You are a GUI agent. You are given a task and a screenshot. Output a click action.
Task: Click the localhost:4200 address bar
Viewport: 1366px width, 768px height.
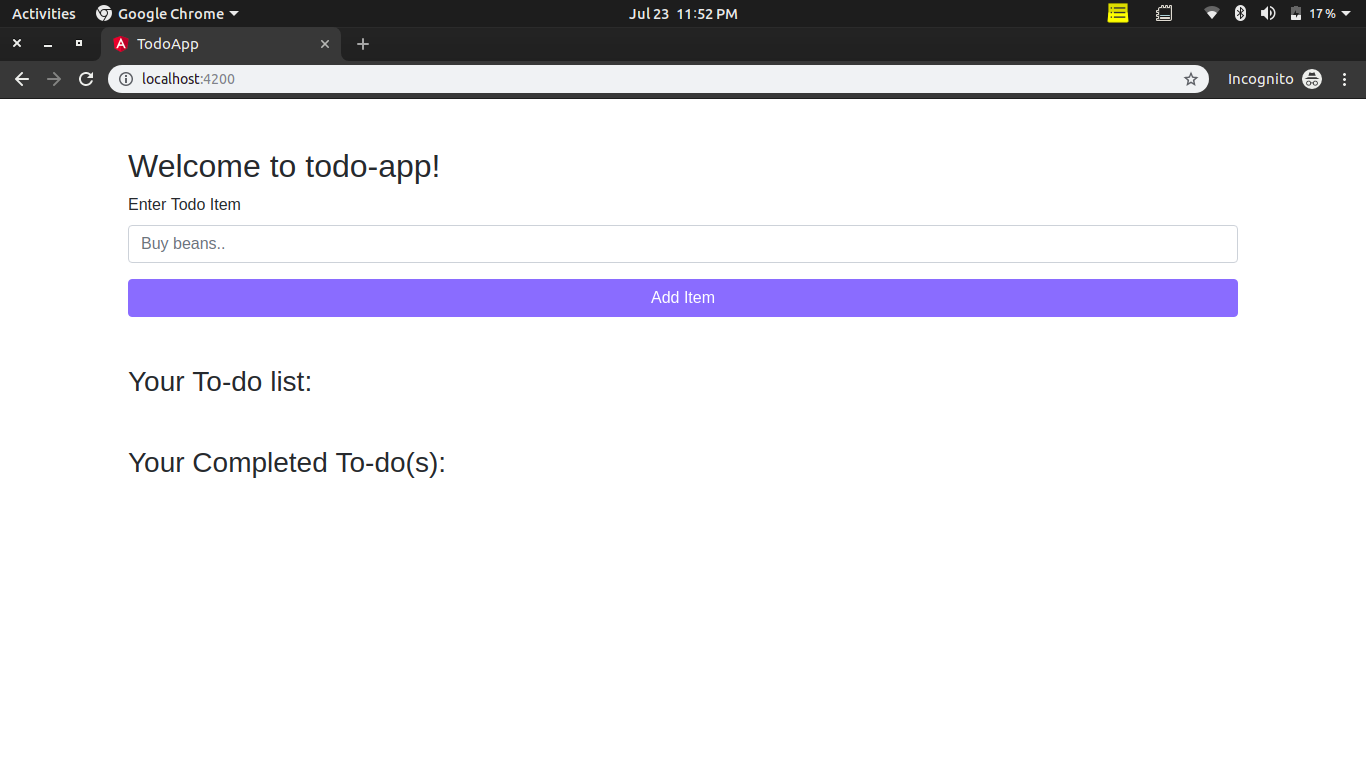650,79
